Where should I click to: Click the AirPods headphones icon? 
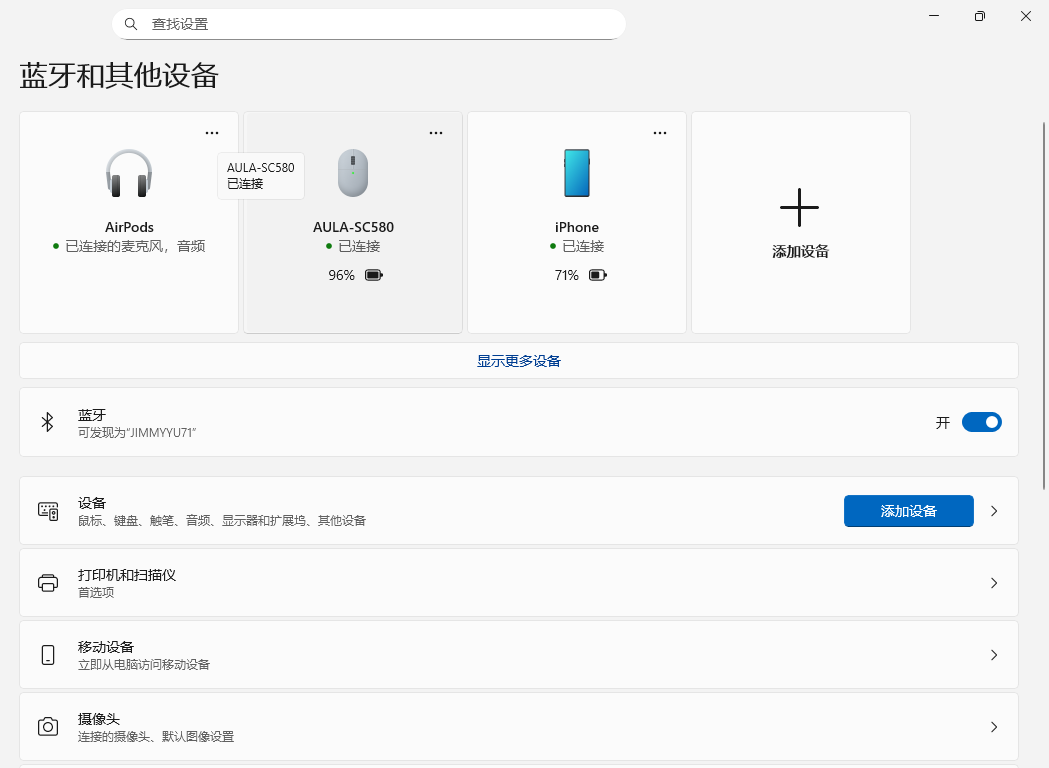(129, 172)
